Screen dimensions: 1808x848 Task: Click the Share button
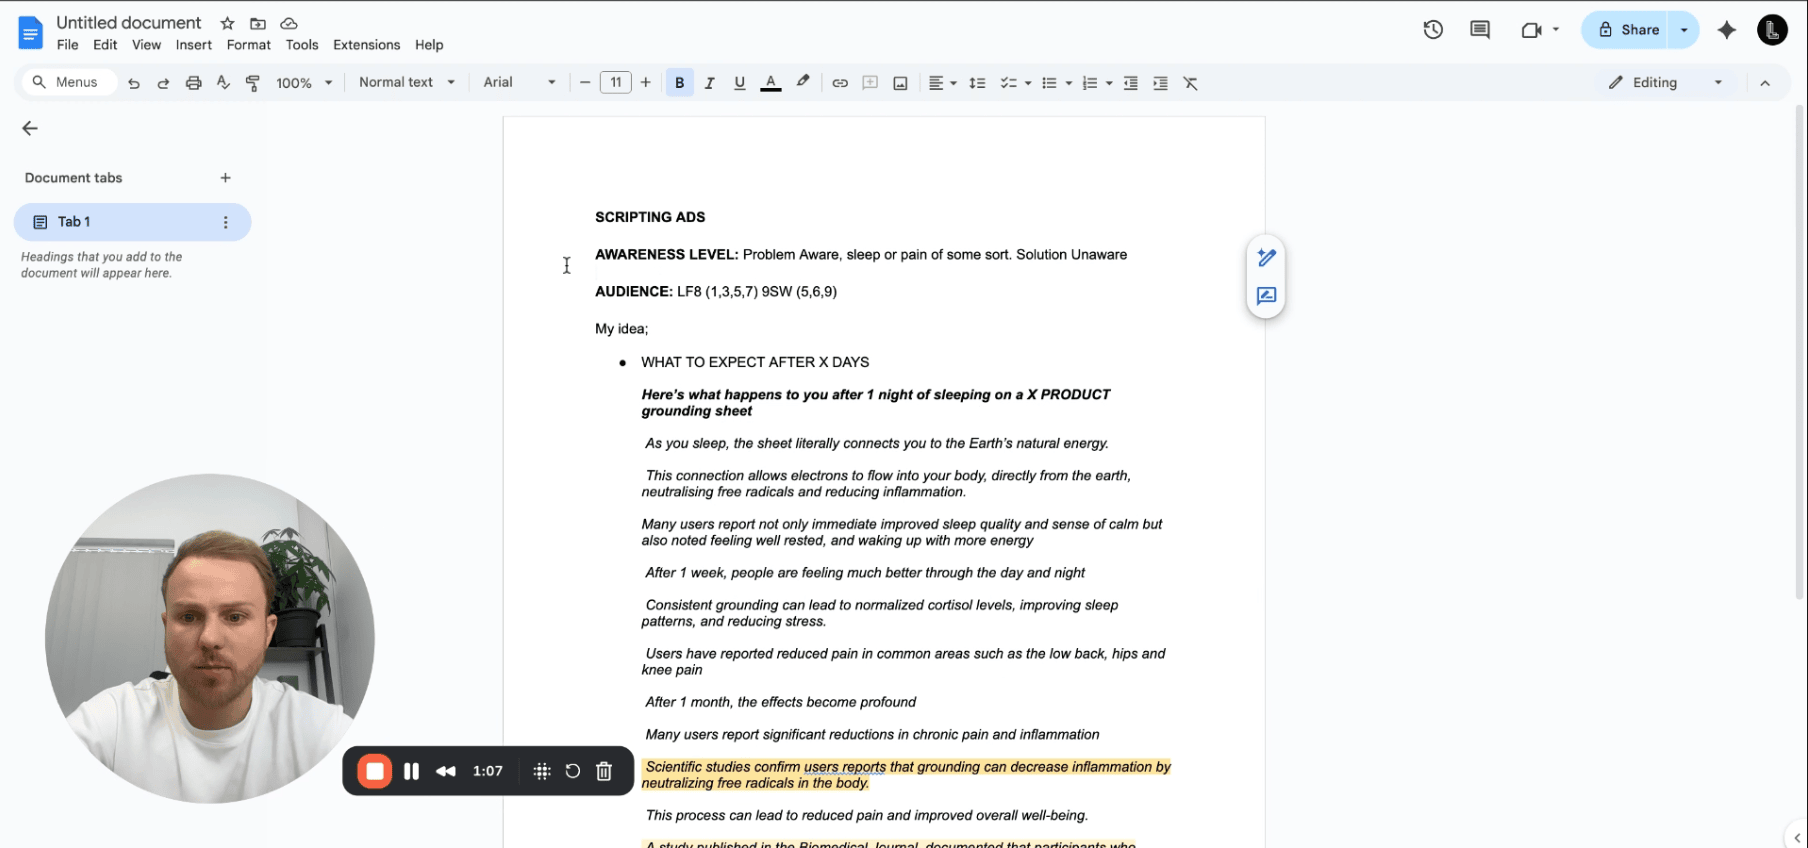(x=1627, y=30)
